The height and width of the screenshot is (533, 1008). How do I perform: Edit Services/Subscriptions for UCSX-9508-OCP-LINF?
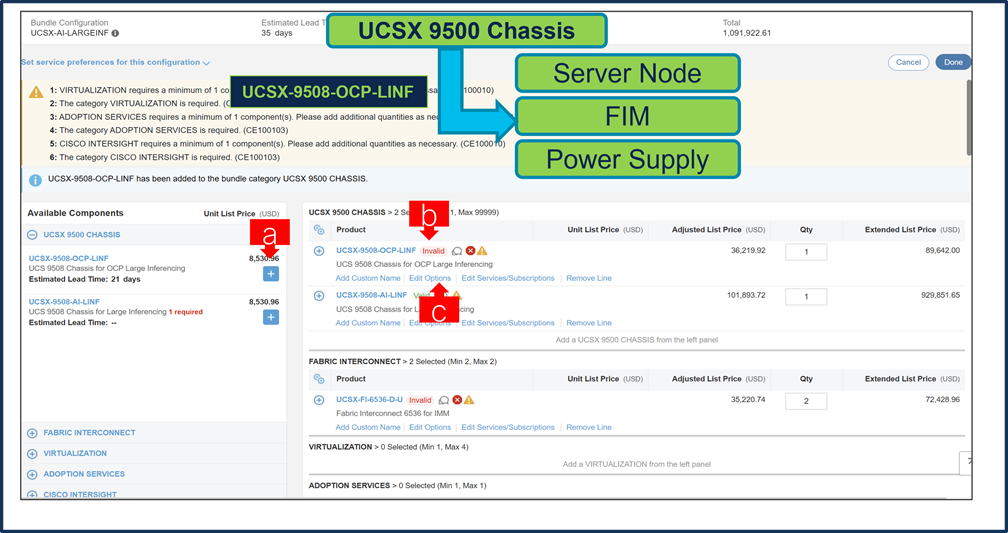point(508,278)
